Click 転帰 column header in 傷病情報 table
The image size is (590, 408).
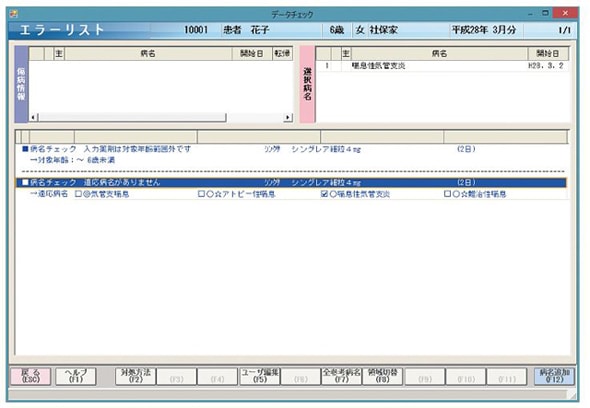click(x=282, y=53)
